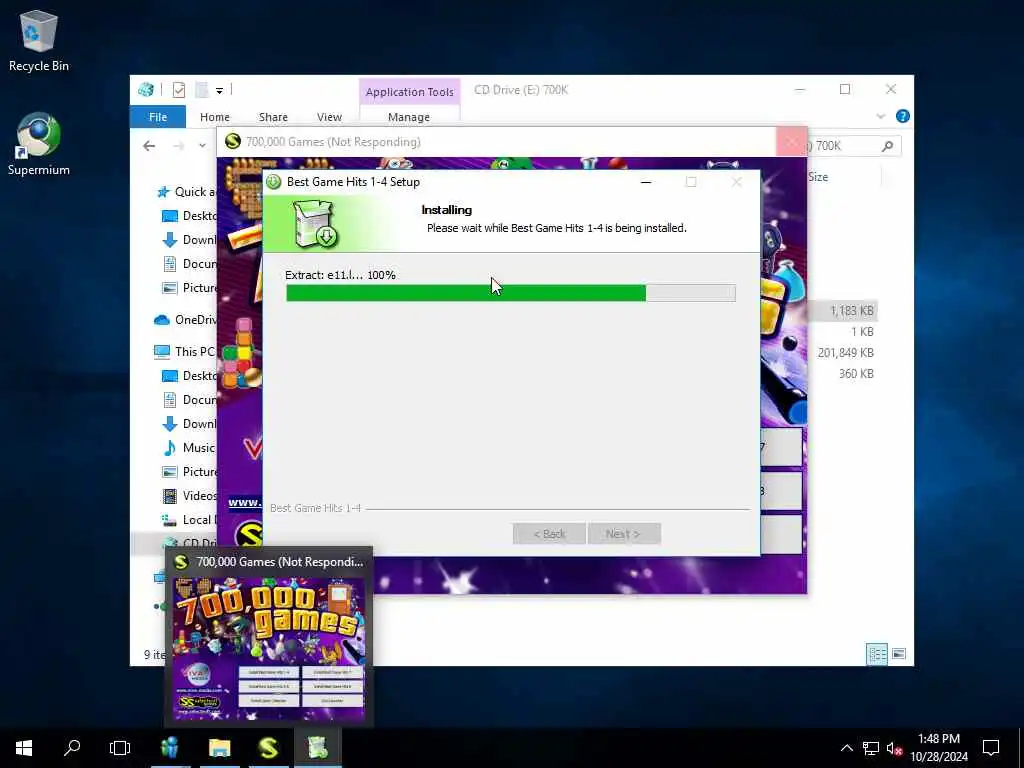
Task: Select Quick access in navigation pane
Action: 186,191
